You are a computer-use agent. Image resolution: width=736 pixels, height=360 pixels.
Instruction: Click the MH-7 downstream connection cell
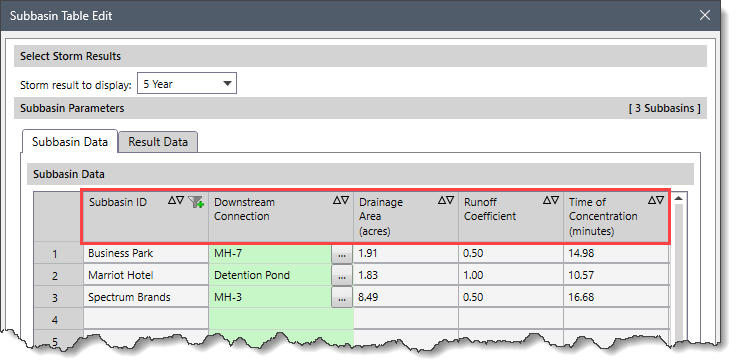click(270, 253)
